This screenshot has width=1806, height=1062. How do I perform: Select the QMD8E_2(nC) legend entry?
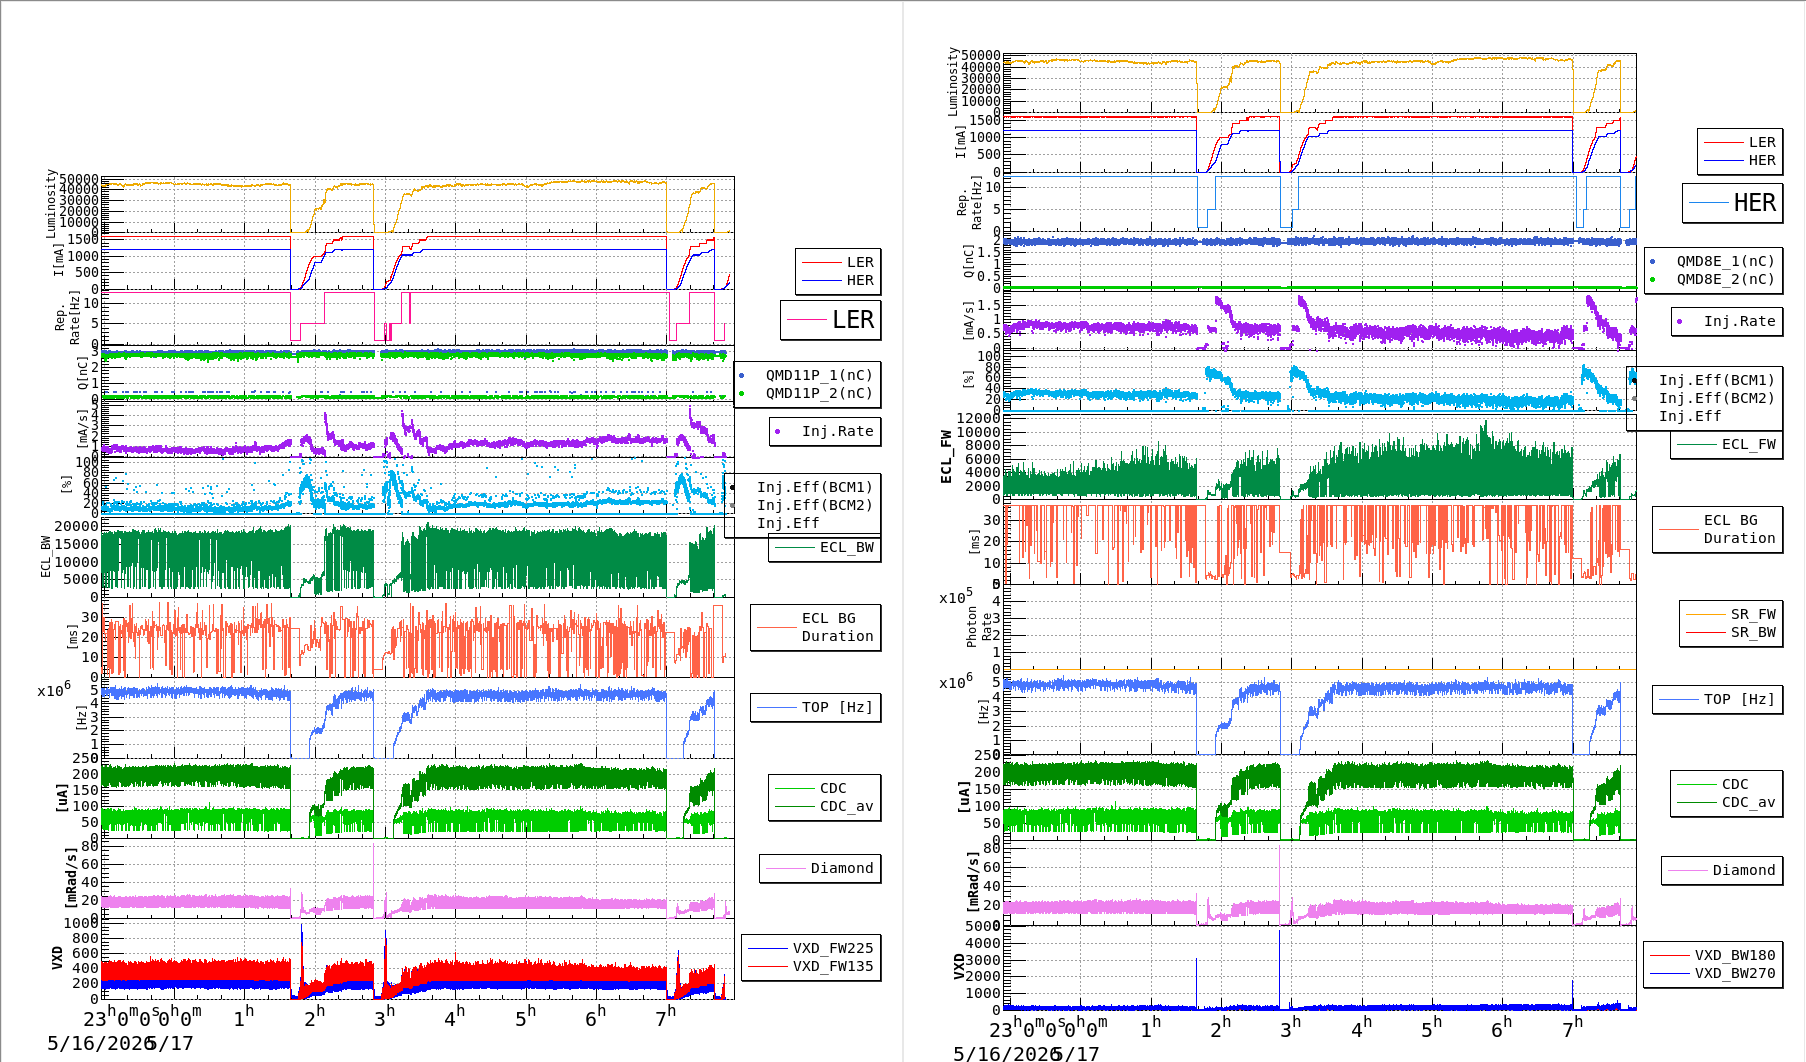(1711, 279)
